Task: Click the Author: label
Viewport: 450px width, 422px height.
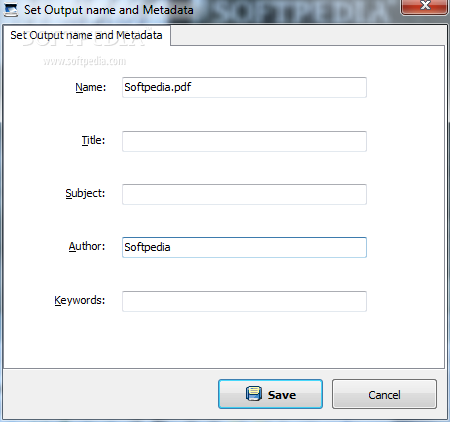Action: (x=87, y=246)
